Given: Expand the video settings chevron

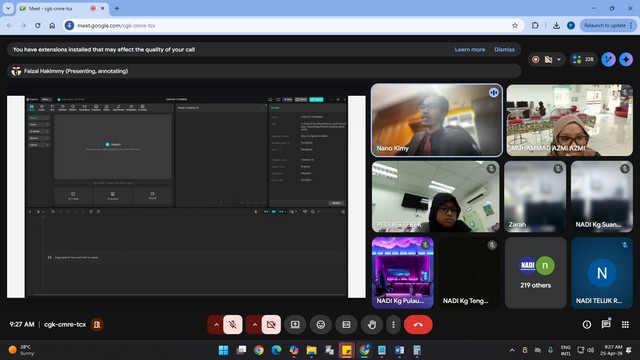Looking at the screenshot, I should pyautogui.click(x=254, y=324).
